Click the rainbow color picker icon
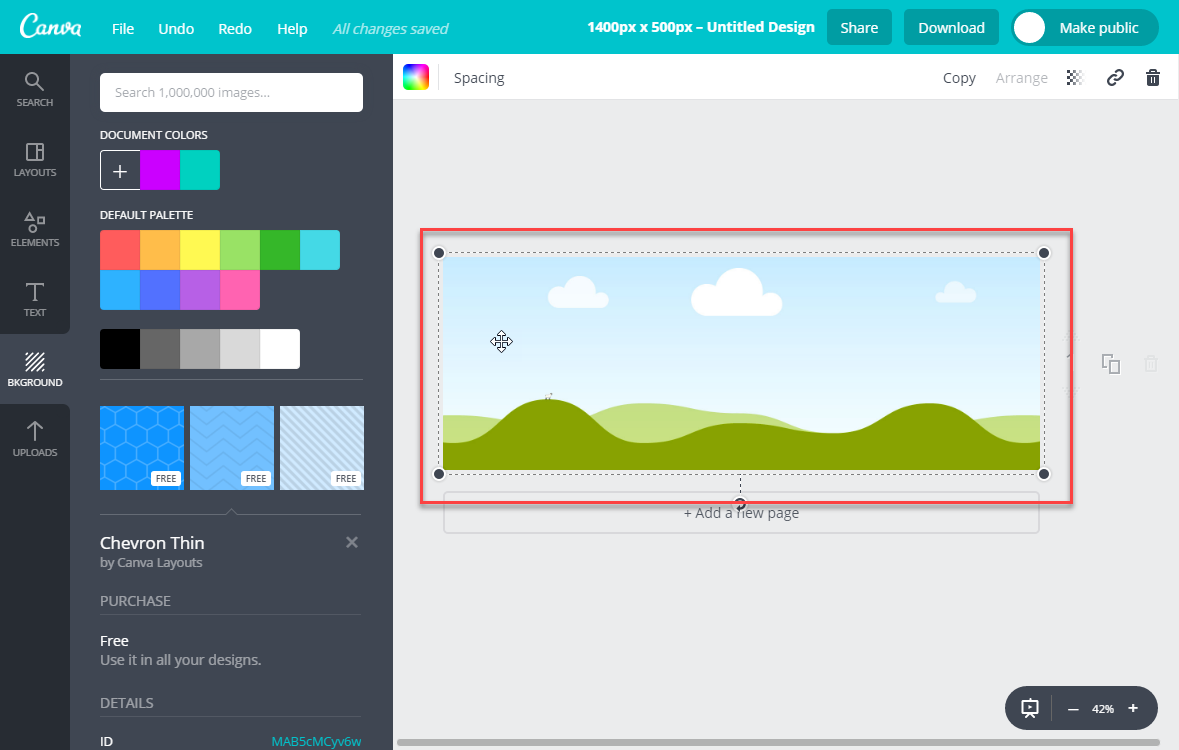Screen dimensions: 1179x750 pyautogui.click(x=416, y=78)
